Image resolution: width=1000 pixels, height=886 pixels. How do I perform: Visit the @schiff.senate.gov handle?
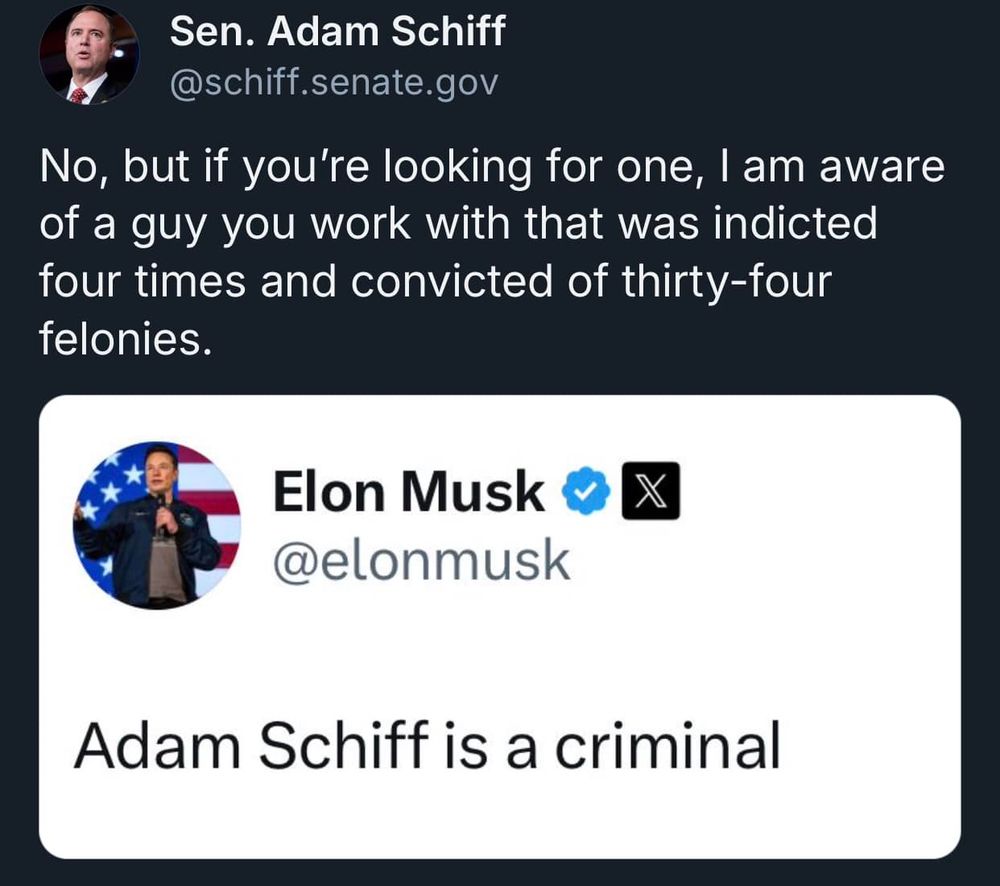[333, 83]
